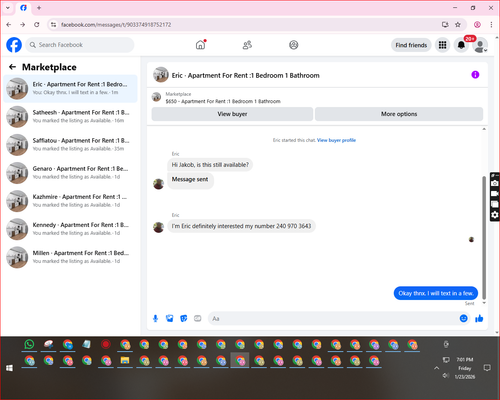This screenshot has height=400, width=500.
Task: Click the Aa message input field
Action: (333, 318)
